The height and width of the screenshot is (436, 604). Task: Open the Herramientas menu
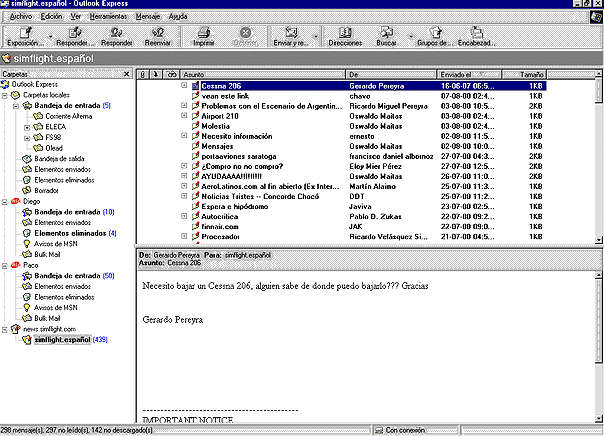108,17
